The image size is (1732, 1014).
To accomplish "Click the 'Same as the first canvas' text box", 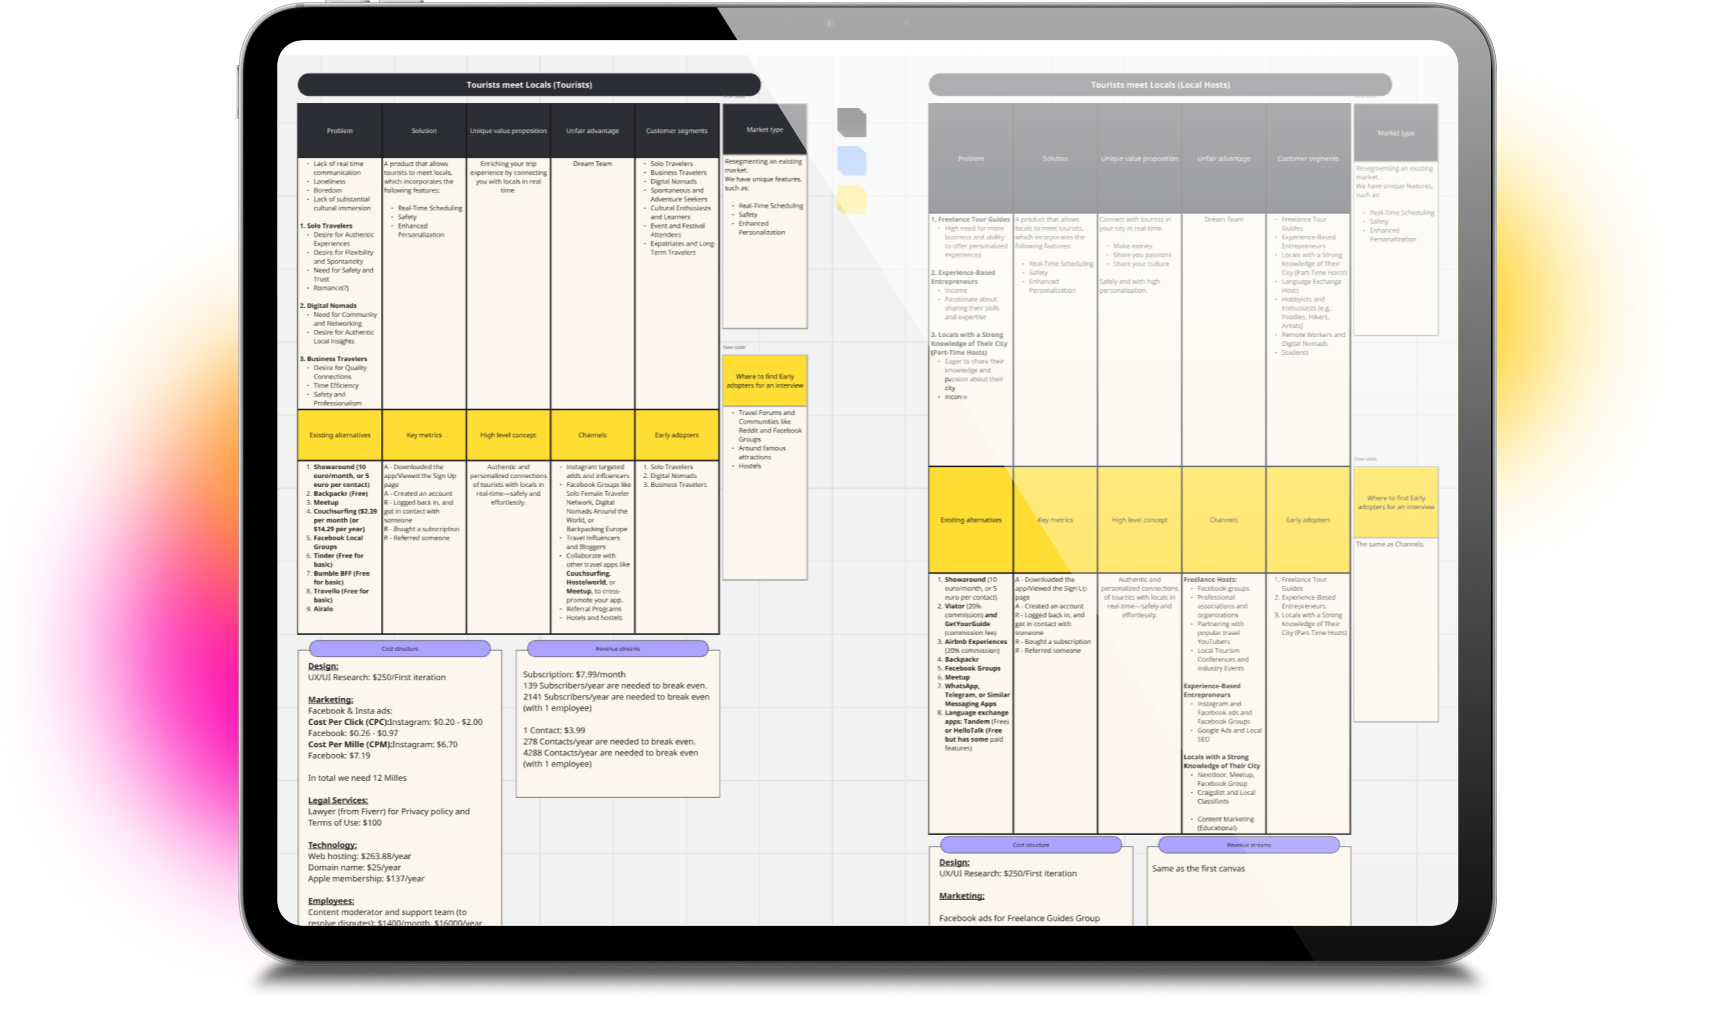I will tap(1249, 885).
